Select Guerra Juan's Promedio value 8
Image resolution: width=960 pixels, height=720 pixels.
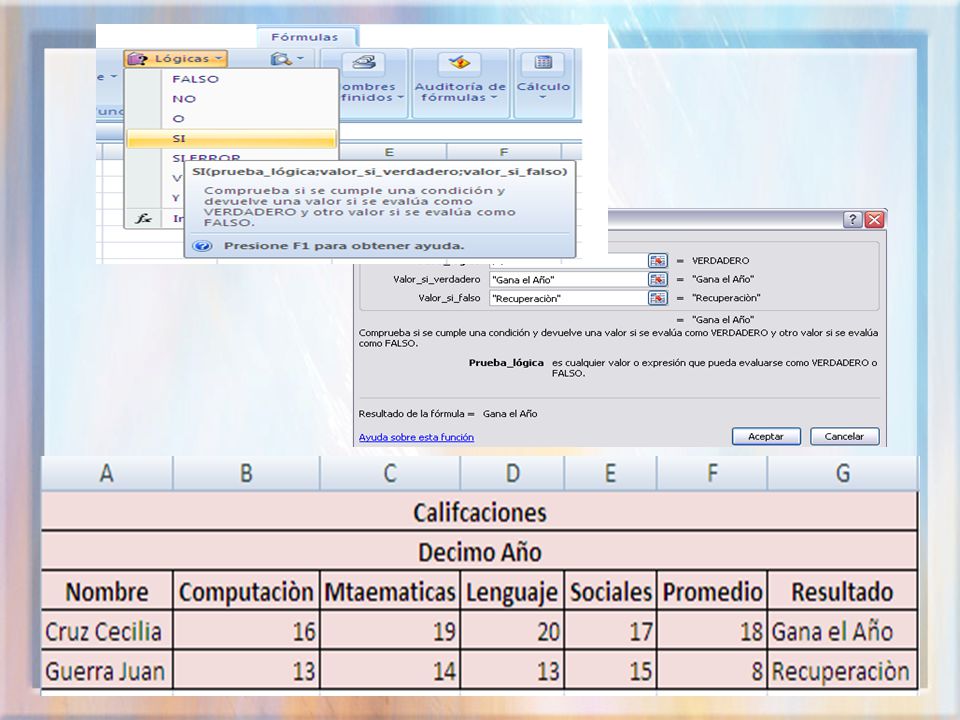coord(713,670)
